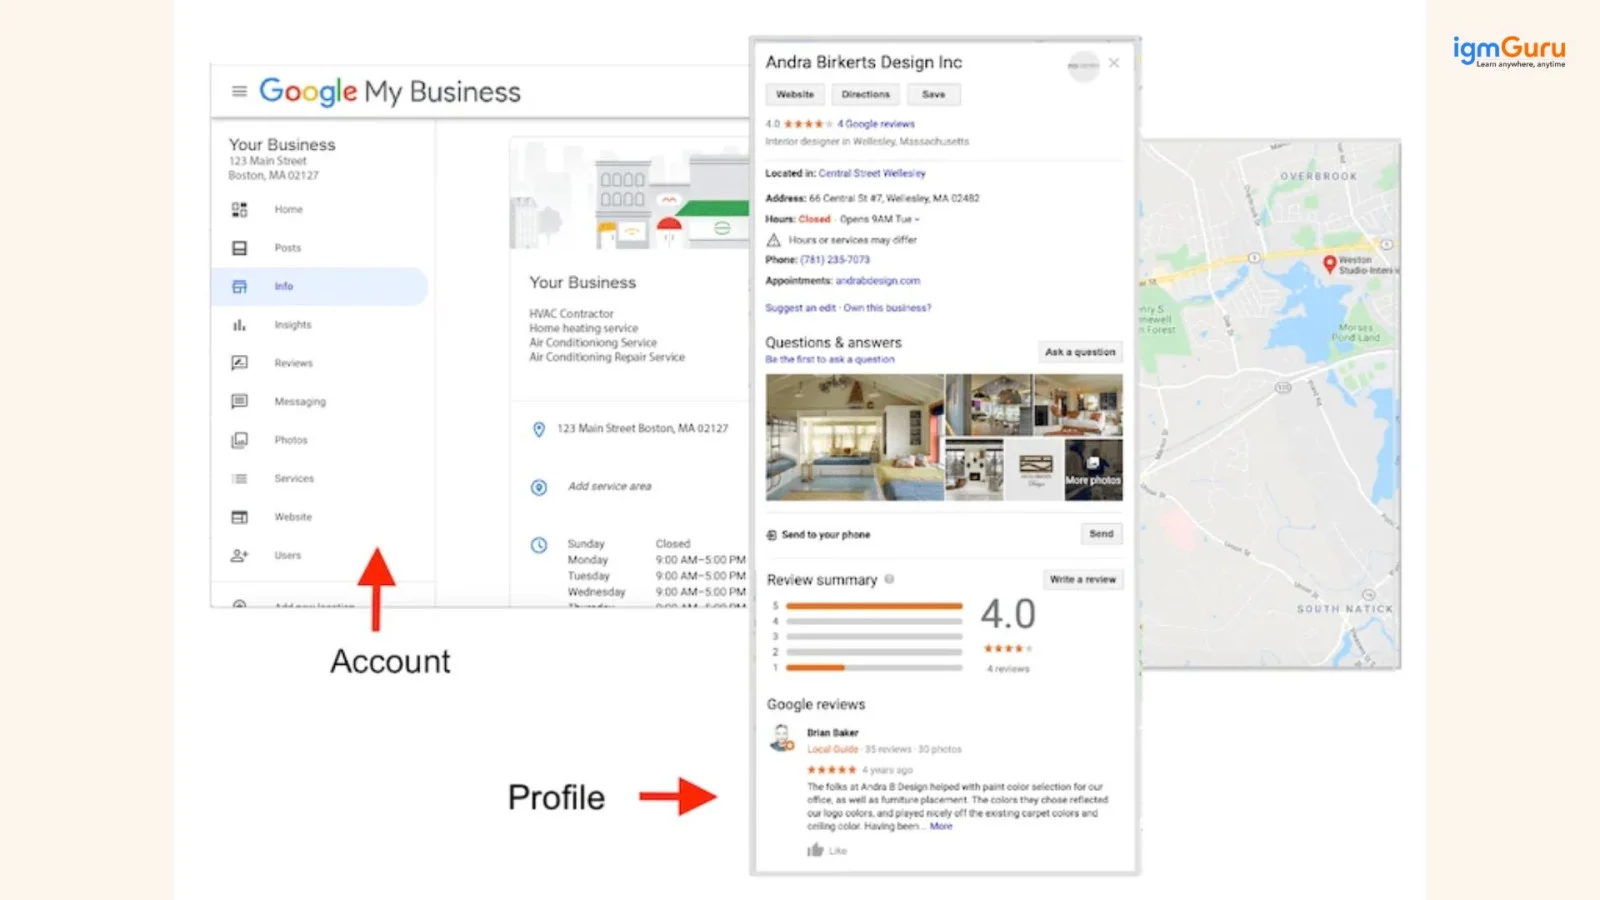This screenshot has height=900, width=1600.
Task: Click the Send button
Action: pos(1101,534)
